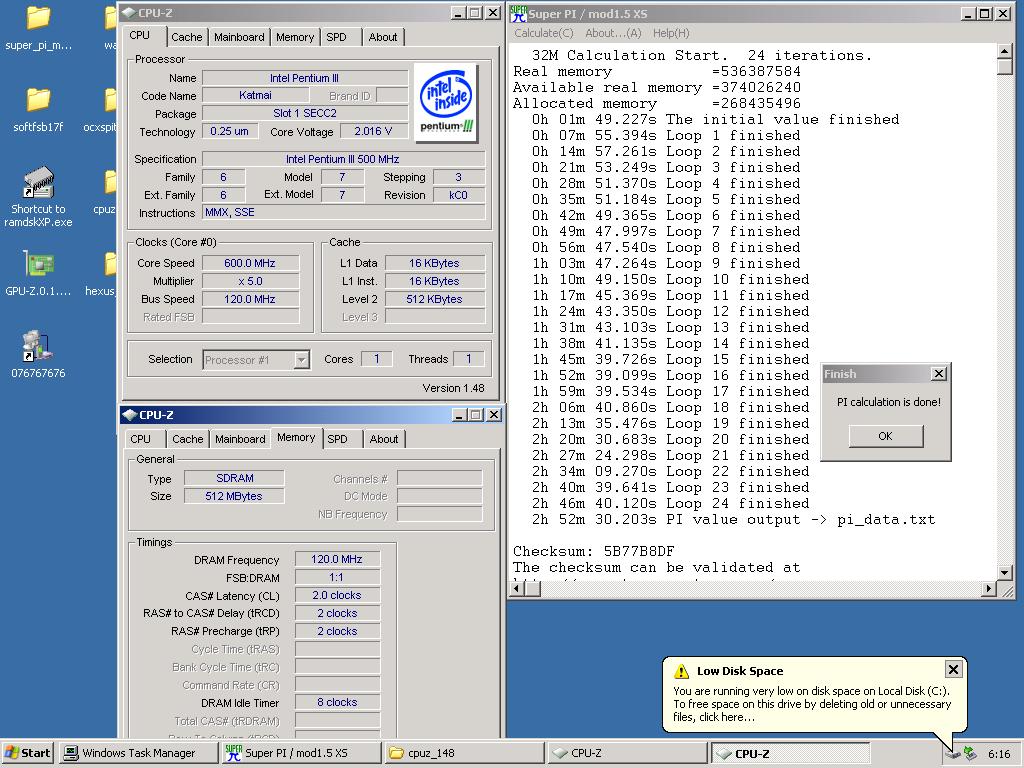
Task: Open the SPD tab in lower CPU-Z window
Action: (338, 439)
